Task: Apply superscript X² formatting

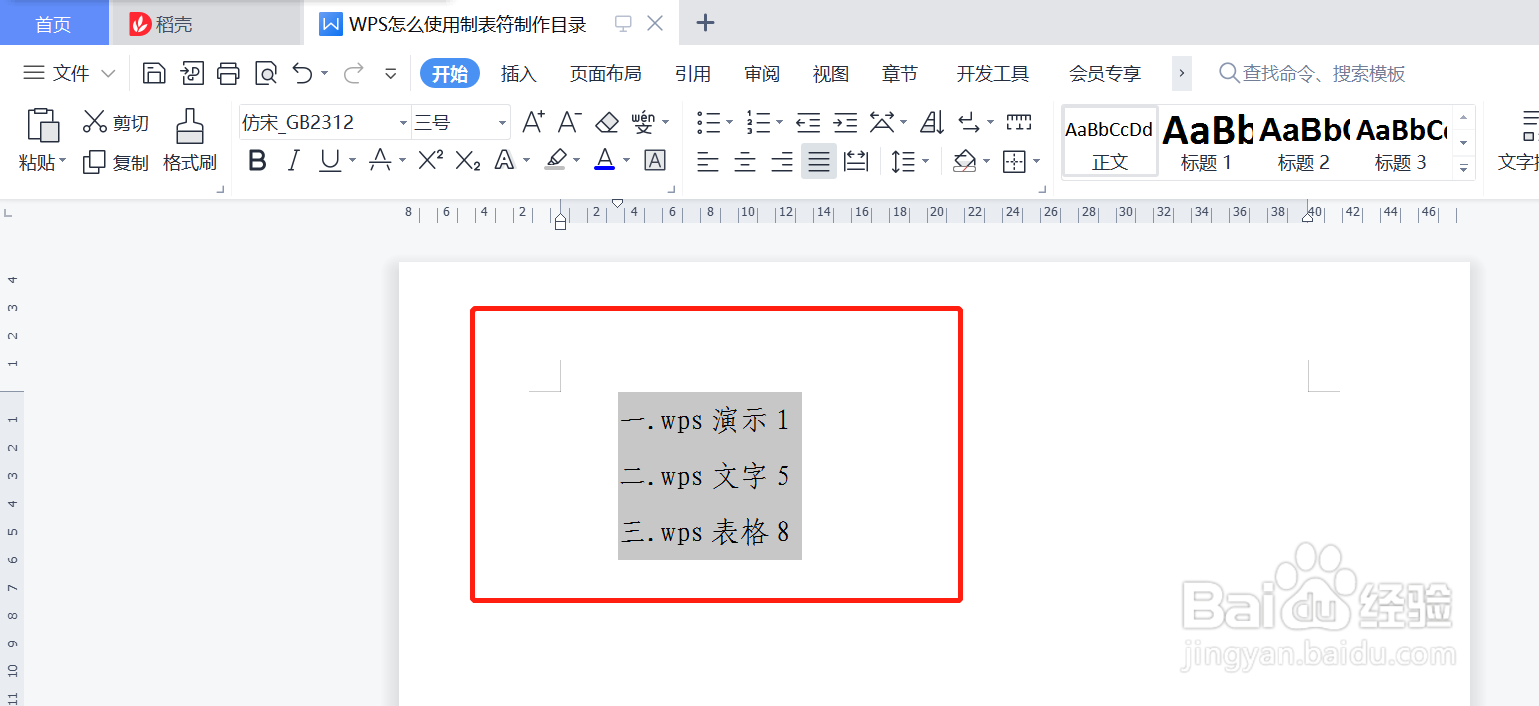Action: click(431, 160)
